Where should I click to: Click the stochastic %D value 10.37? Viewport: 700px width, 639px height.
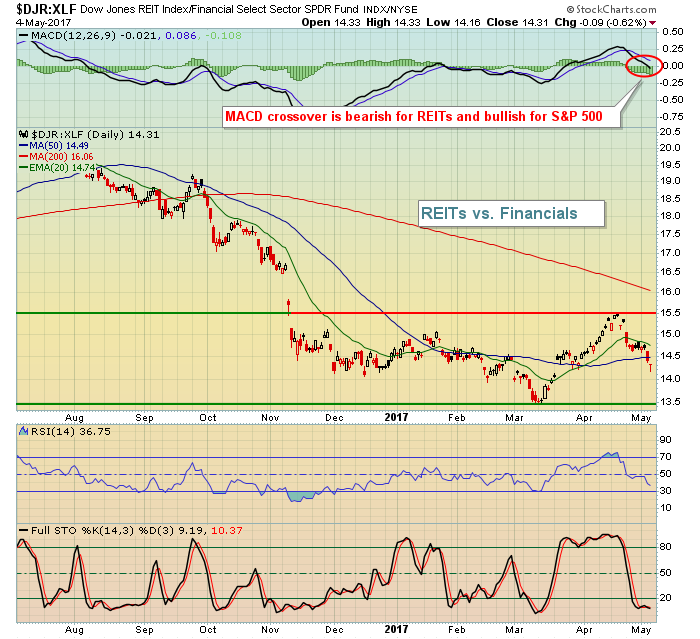[x=227, y=530]
